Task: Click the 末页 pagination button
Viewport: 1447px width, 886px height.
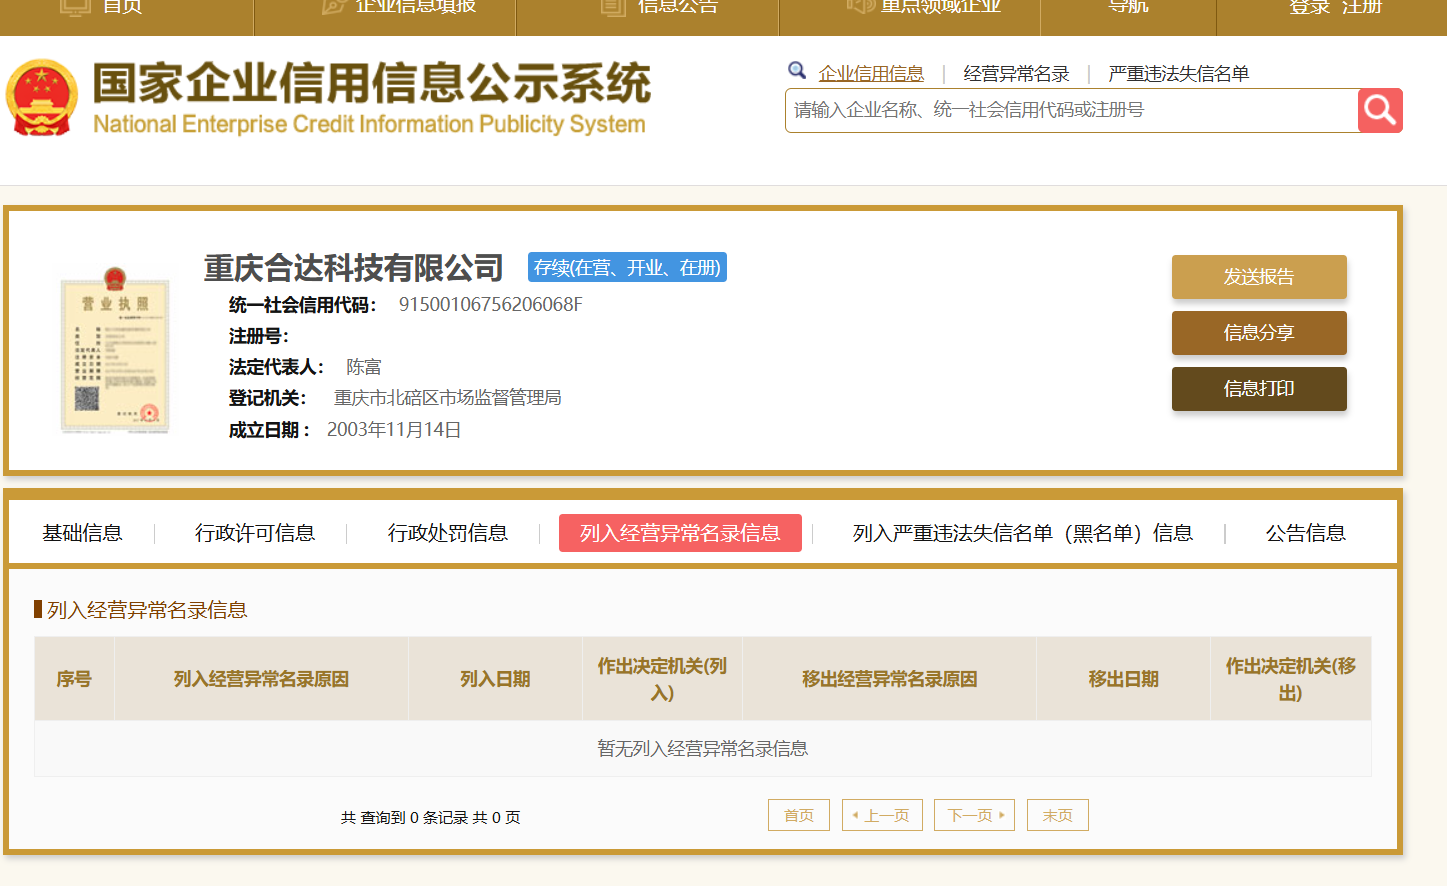Action: point(1058,815)
